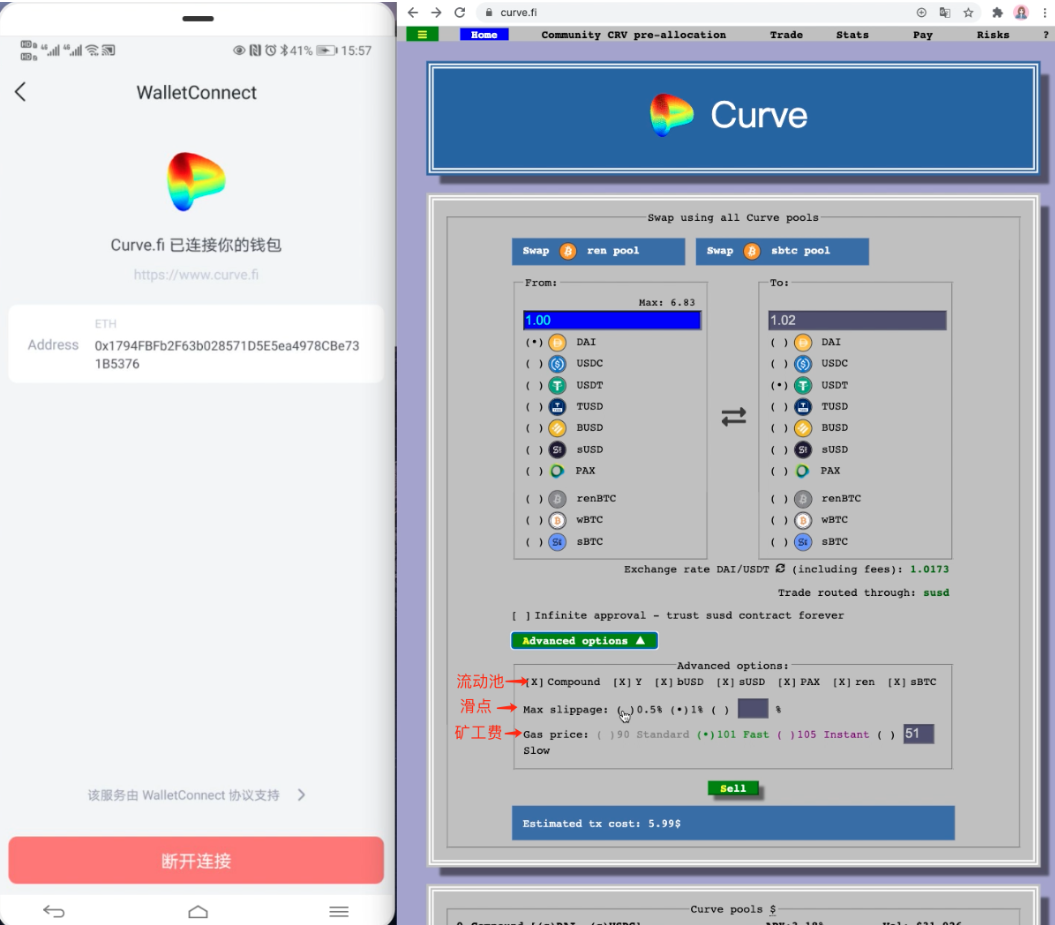Open the Stats menu item
Screen dimensions: 1055x925
(852, 35)
